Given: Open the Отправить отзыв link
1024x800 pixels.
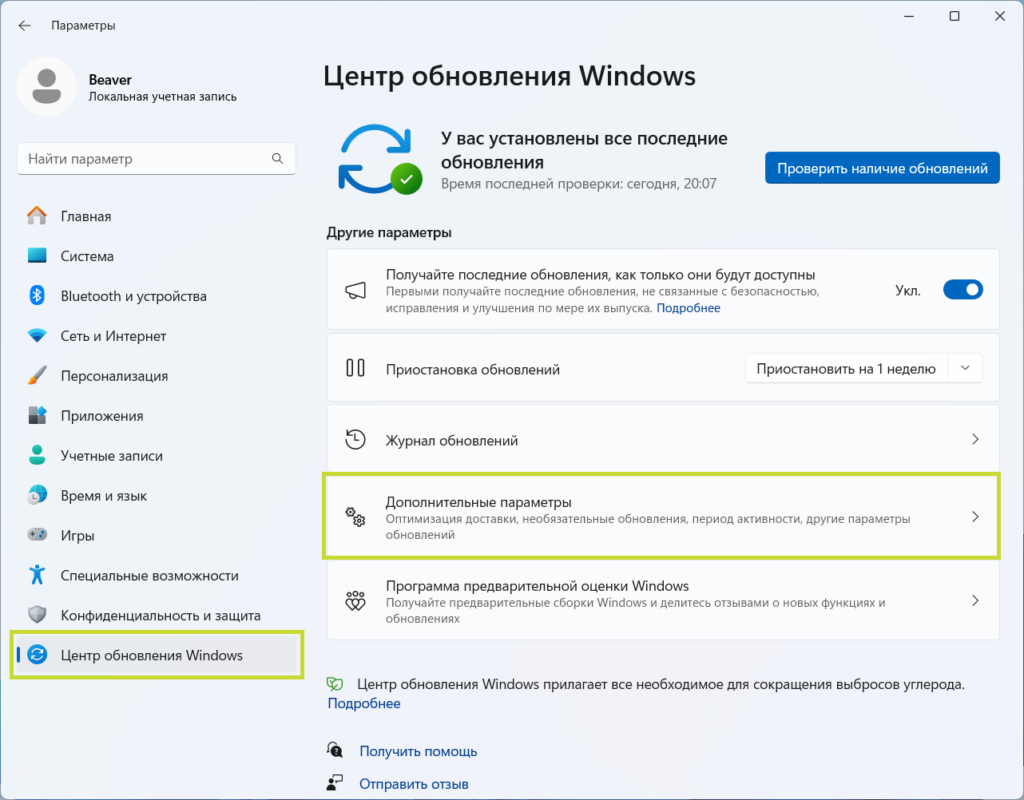Looking at the screenshot, I should [x=413, y=783].
